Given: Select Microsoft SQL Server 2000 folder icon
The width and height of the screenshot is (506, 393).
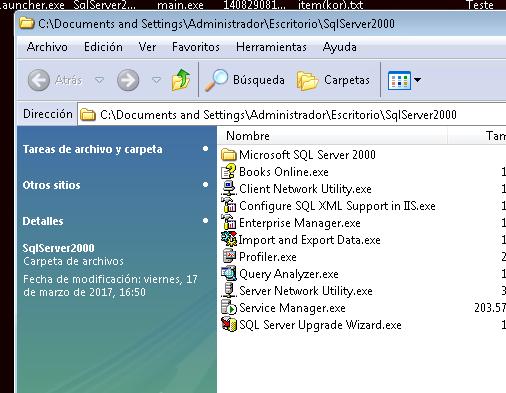Looking at the screenshot, I should click(229, 155).
